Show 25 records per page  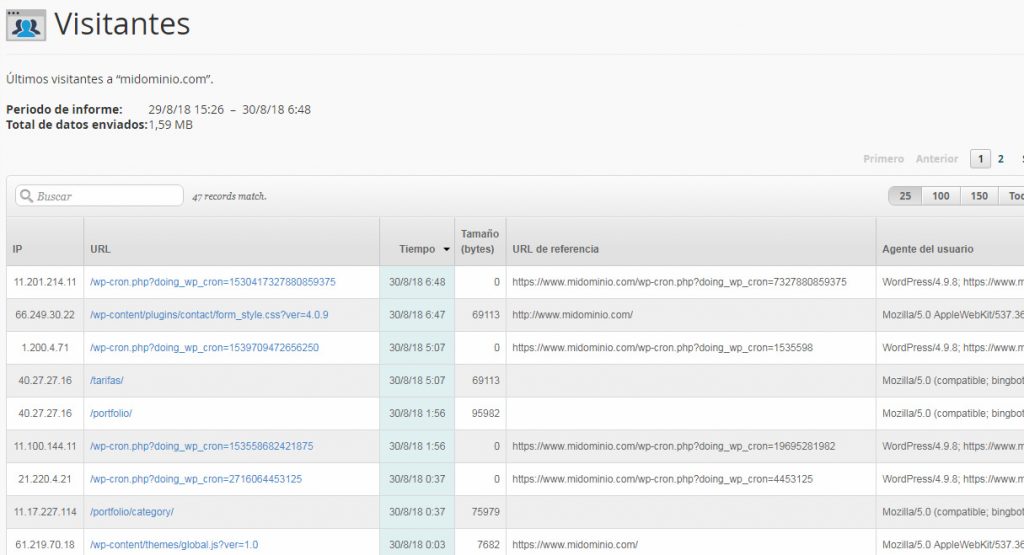905,196
